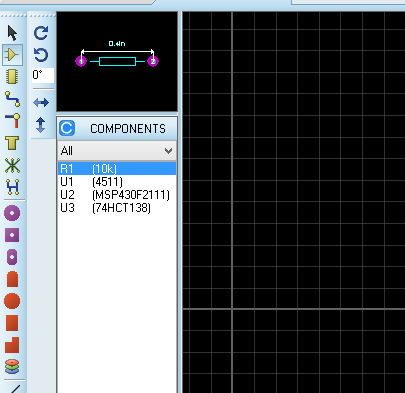The width and height of the screenshot is (405, 393).
Task: Rotate the part clockwise
Action: click(41, 33)
